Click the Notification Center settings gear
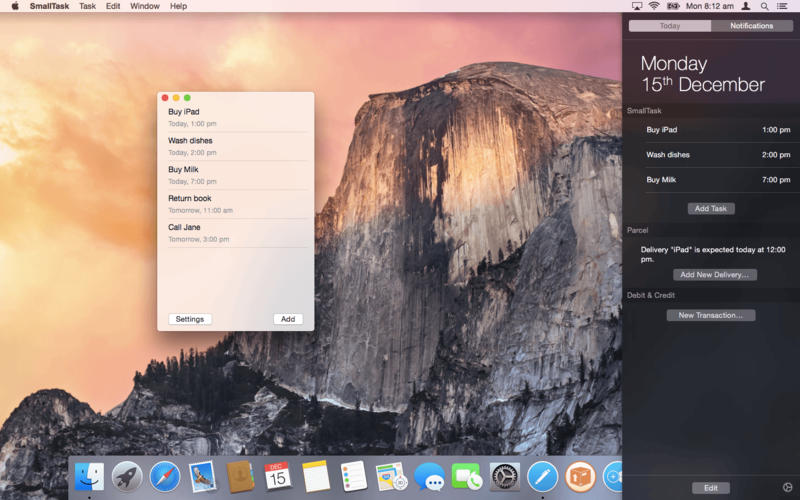This screenshot has height=500, width=800. pos(786,487)
